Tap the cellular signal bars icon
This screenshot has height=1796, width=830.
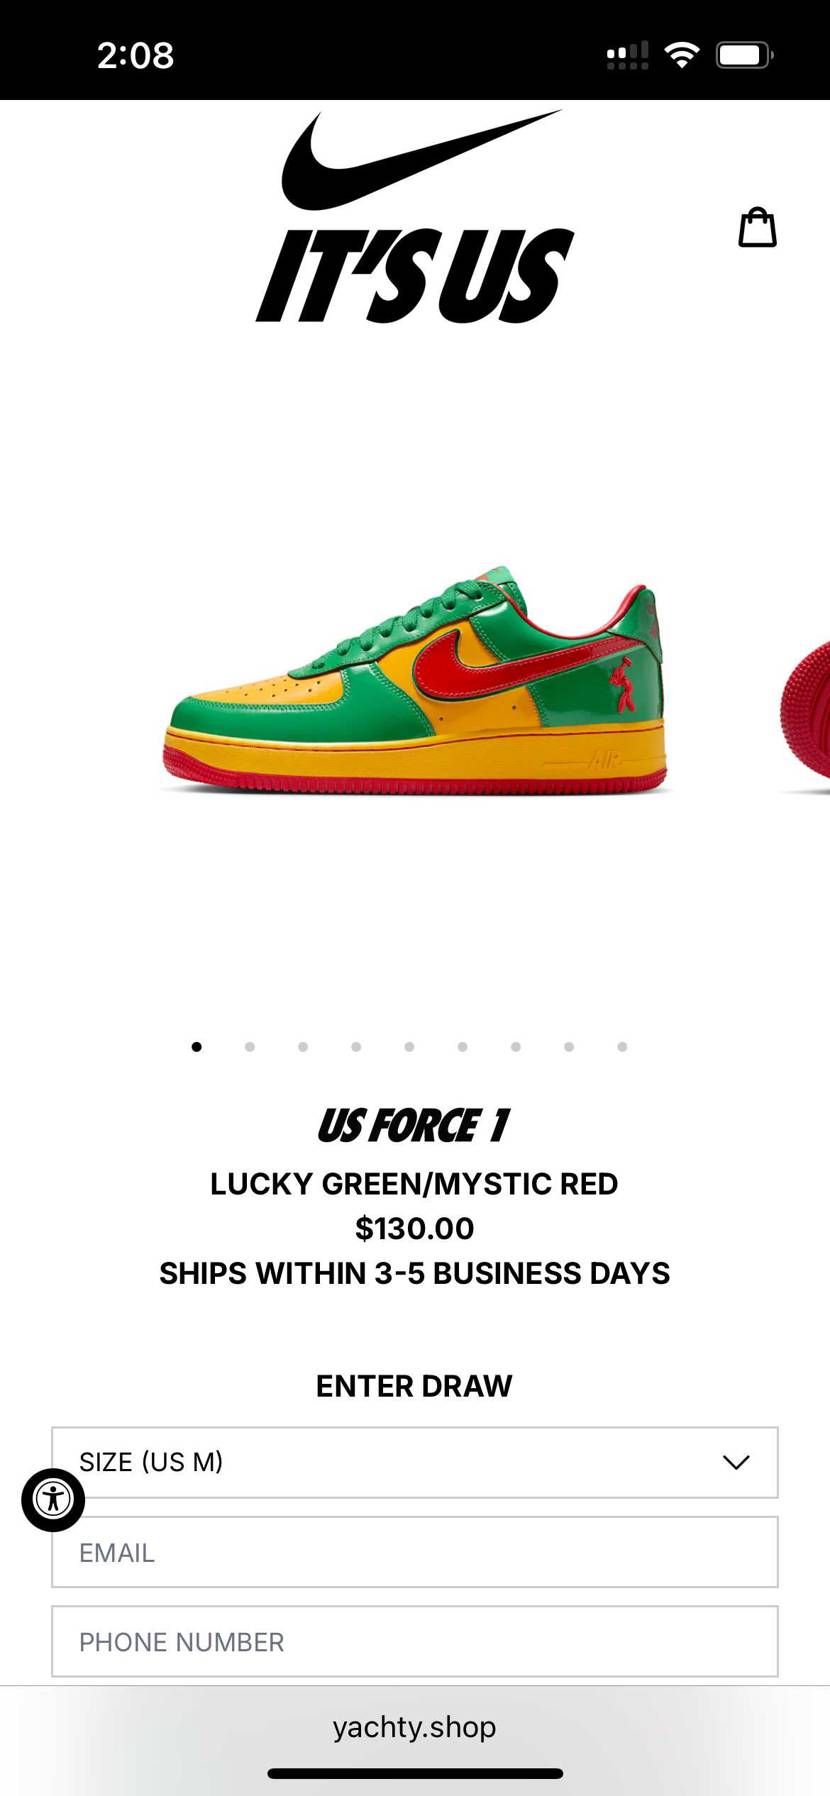[x=627, y=55]
